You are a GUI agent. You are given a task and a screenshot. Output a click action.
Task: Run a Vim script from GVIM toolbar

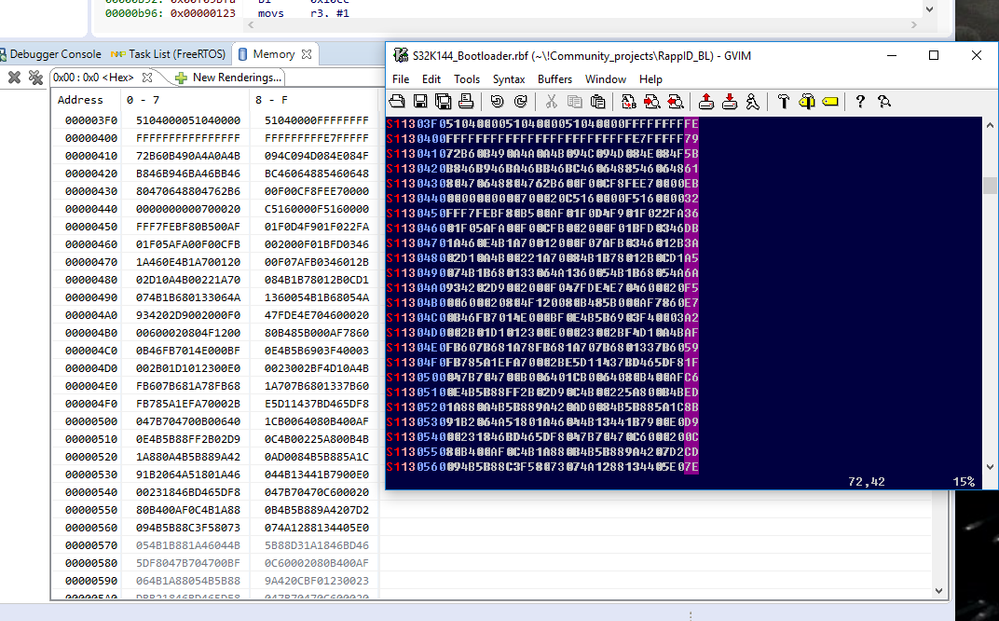coord(752,101)
